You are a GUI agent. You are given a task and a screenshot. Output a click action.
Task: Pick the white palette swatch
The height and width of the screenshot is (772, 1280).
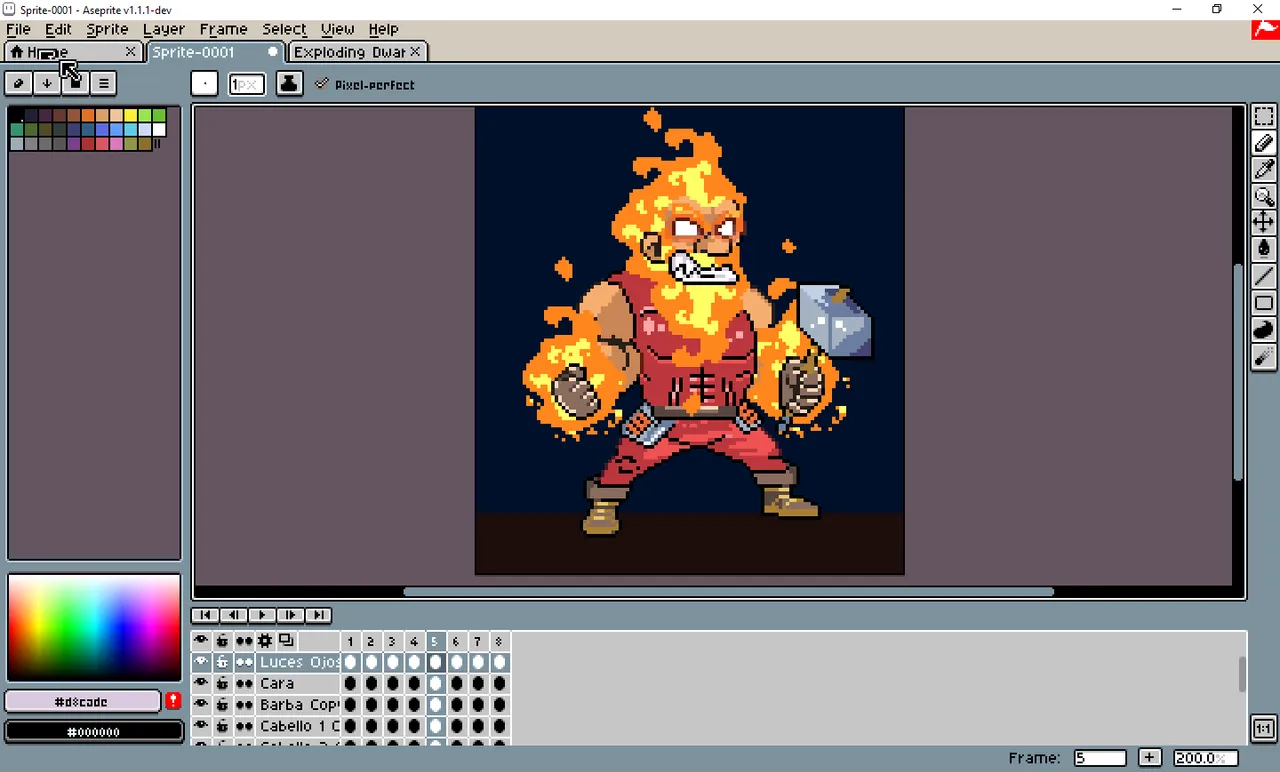[x=159, y=130]
